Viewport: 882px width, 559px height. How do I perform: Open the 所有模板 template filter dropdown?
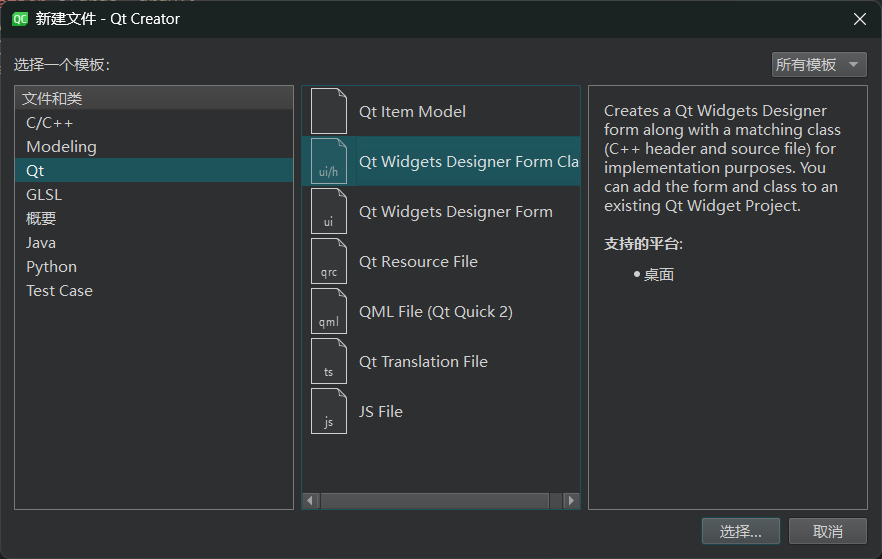[818, 65]
